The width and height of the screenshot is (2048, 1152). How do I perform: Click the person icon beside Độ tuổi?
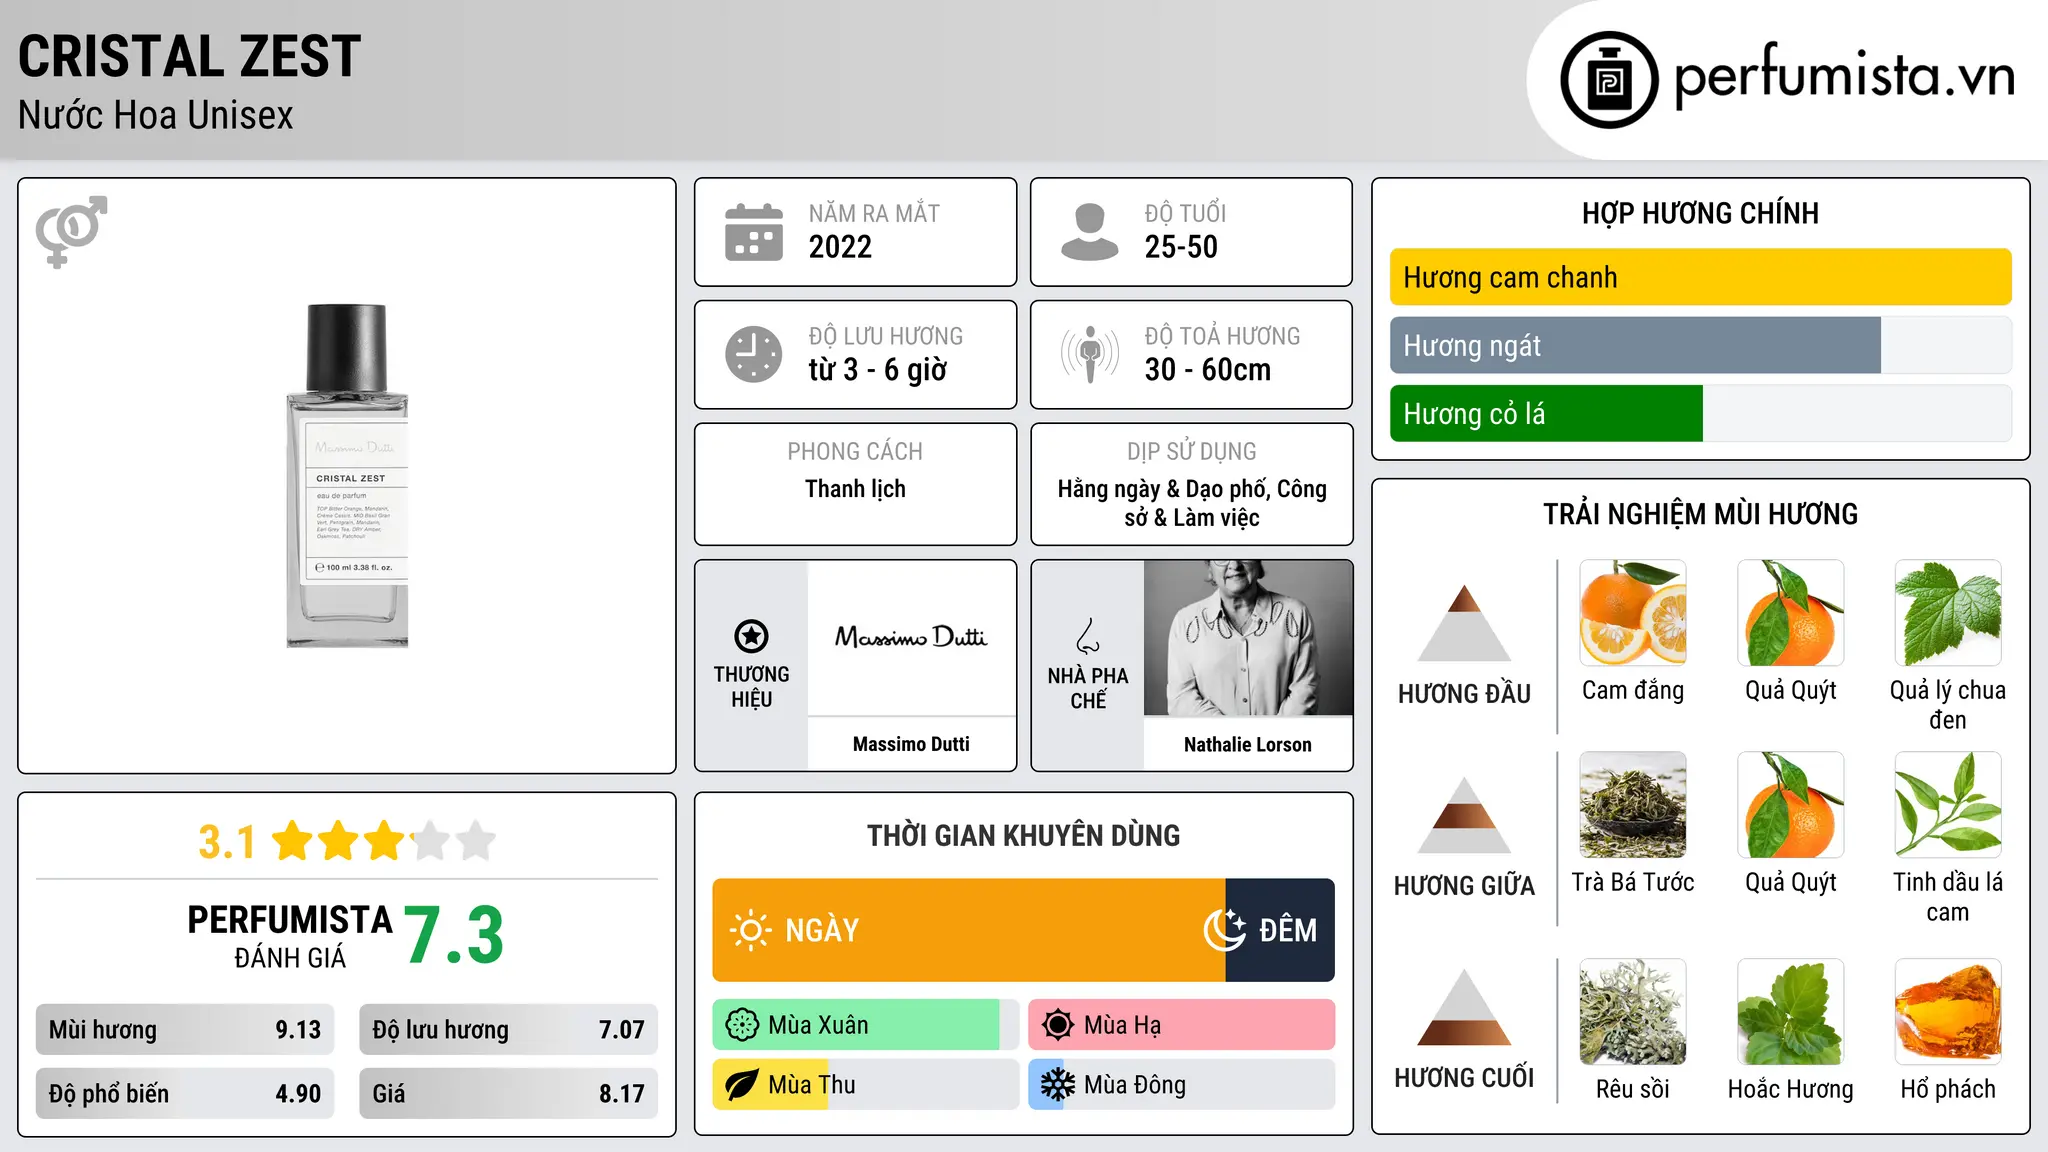click(1089, 232)
